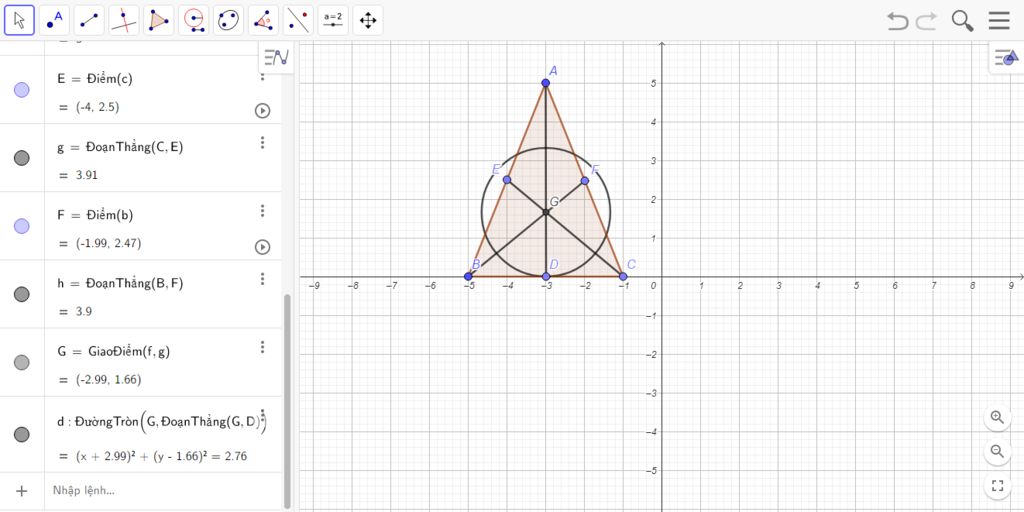Viewport: 1024px width, 512px height.
Task: Play animation for point E
Action: click(x=262, y=110)
